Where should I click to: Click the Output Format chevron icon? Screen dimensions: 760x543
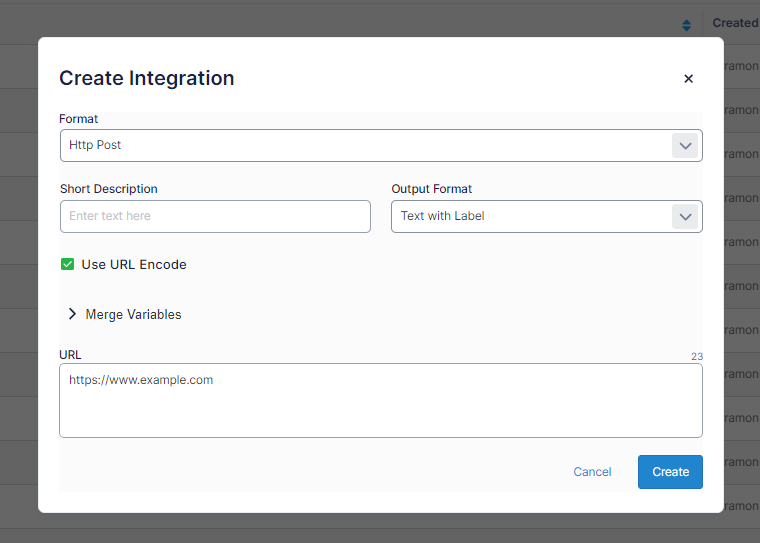click(x=685, y=217)
